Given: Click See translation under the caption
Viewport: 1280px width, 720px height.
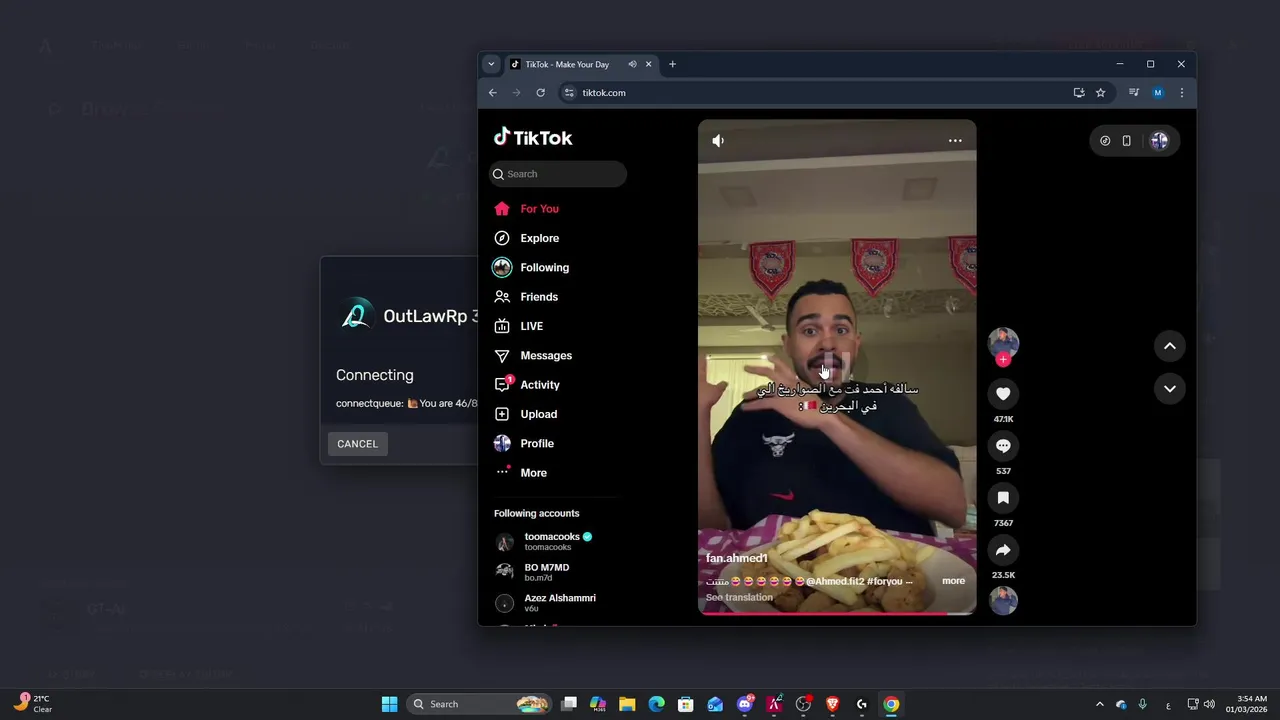Looking at the screenshot, I should coord(739,598).
